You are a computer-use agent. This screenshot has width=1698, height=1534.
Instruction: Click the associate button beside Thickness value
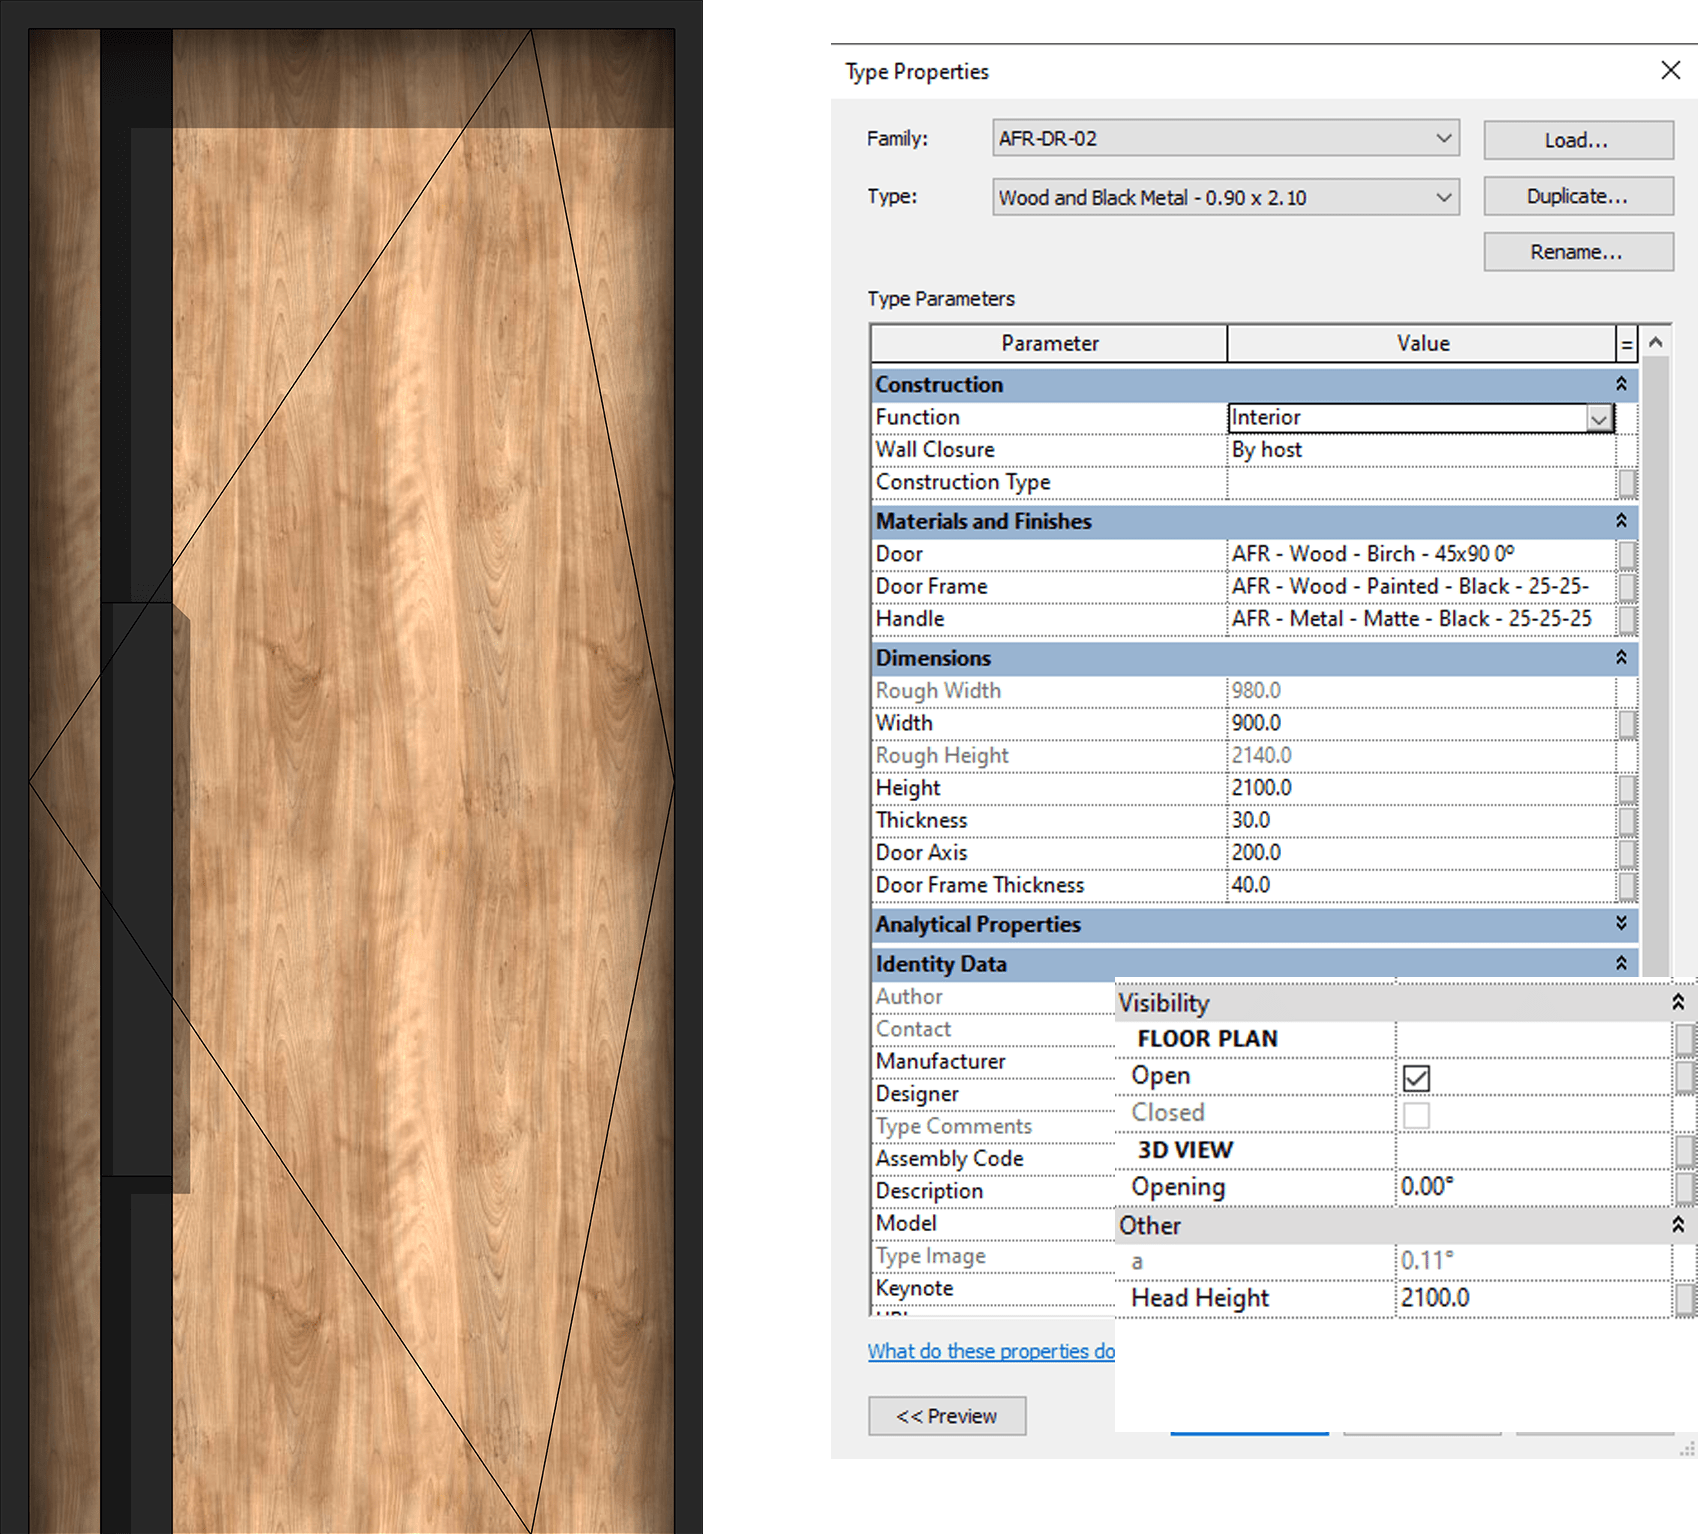point(1627,821)
